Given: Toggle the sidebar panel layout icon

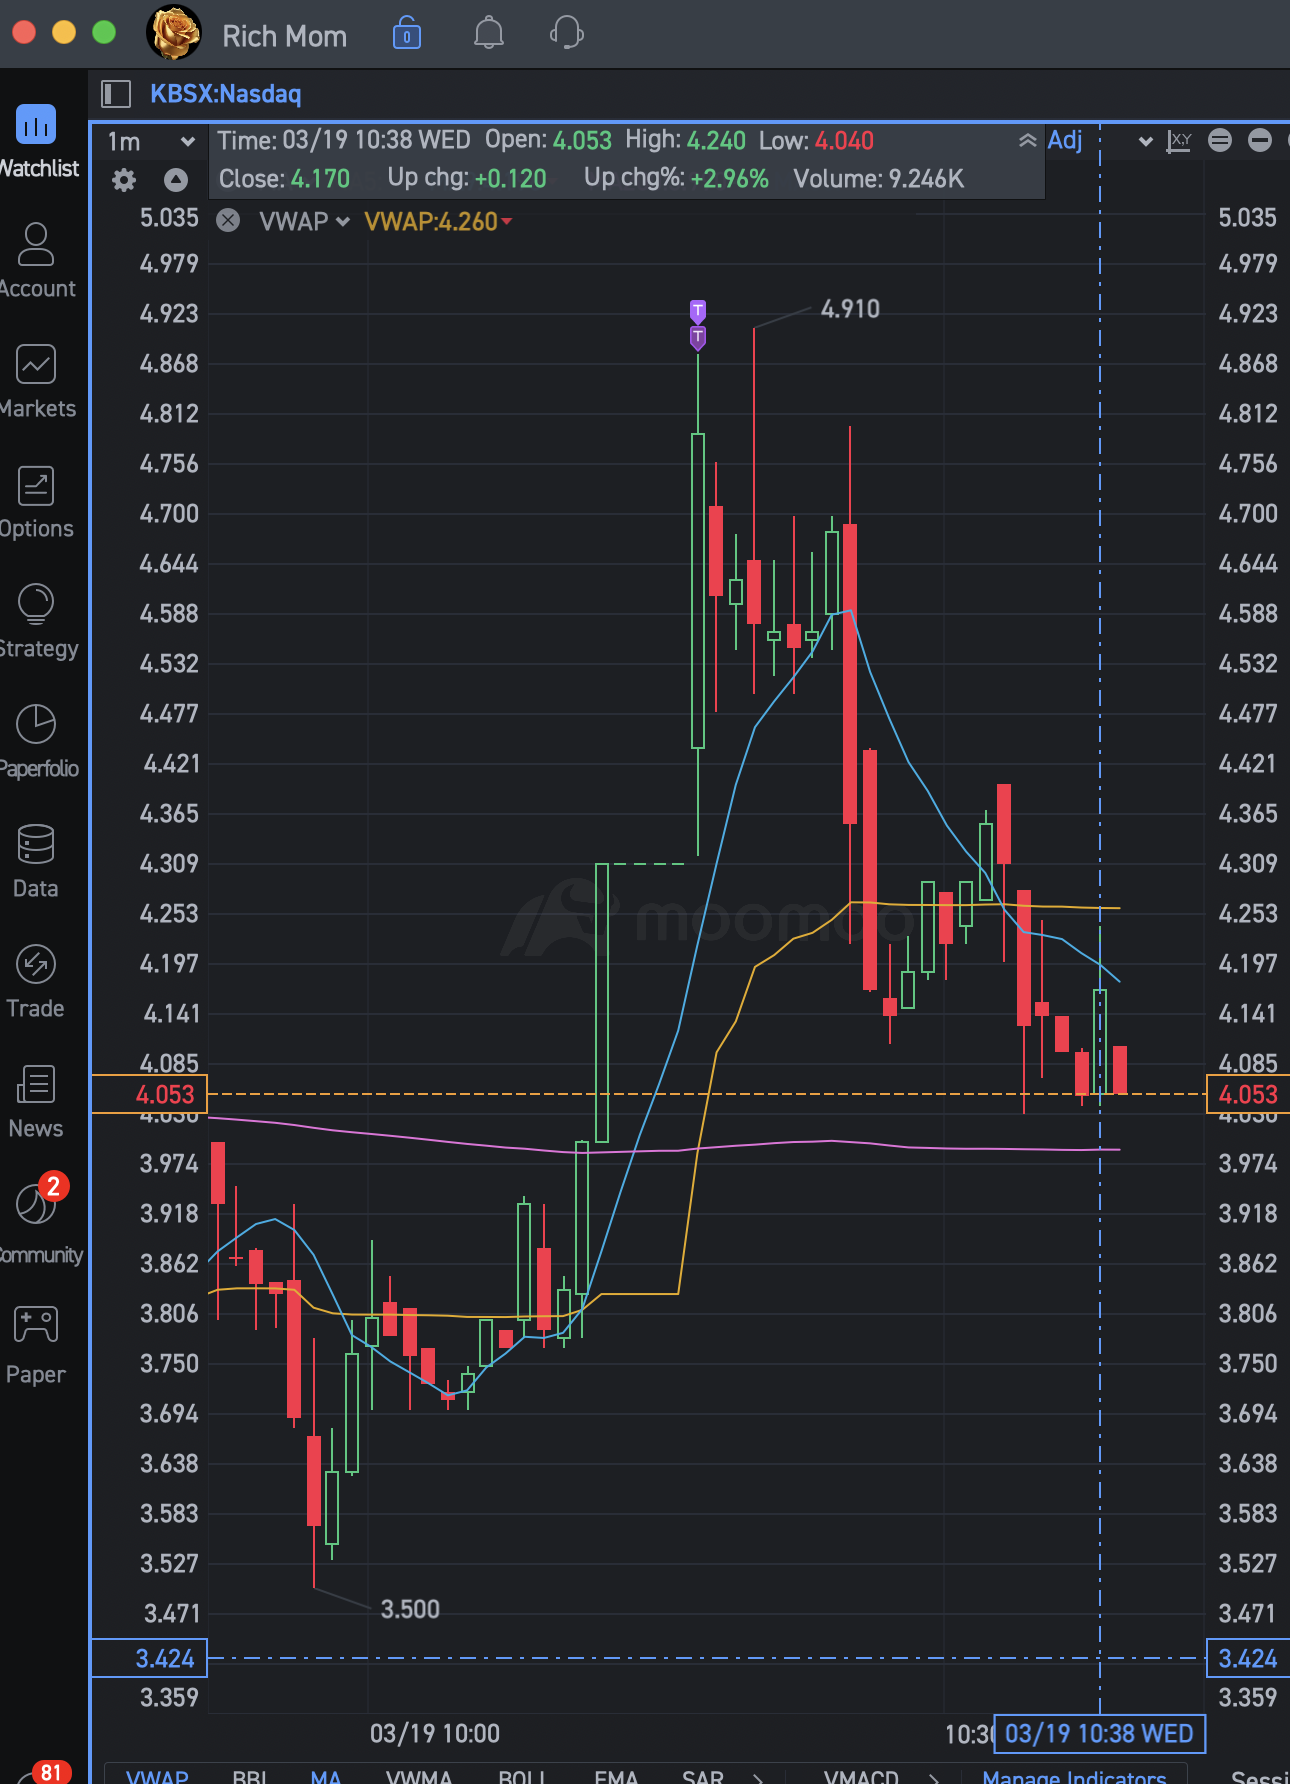Looking at the screenshot, I should 116,94.
